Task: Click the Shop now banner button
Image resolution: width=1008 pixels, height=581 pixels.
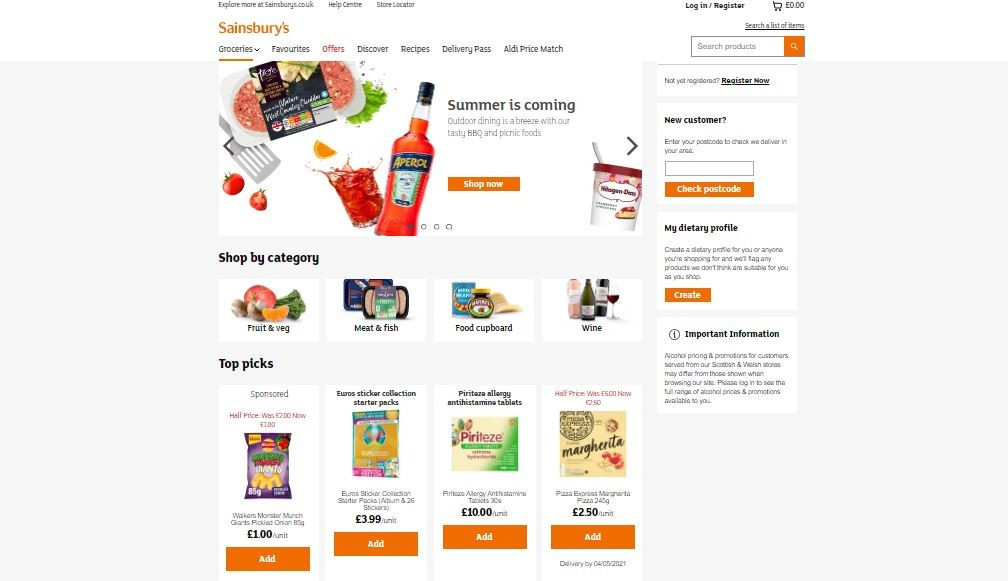Action: (483, 184)
